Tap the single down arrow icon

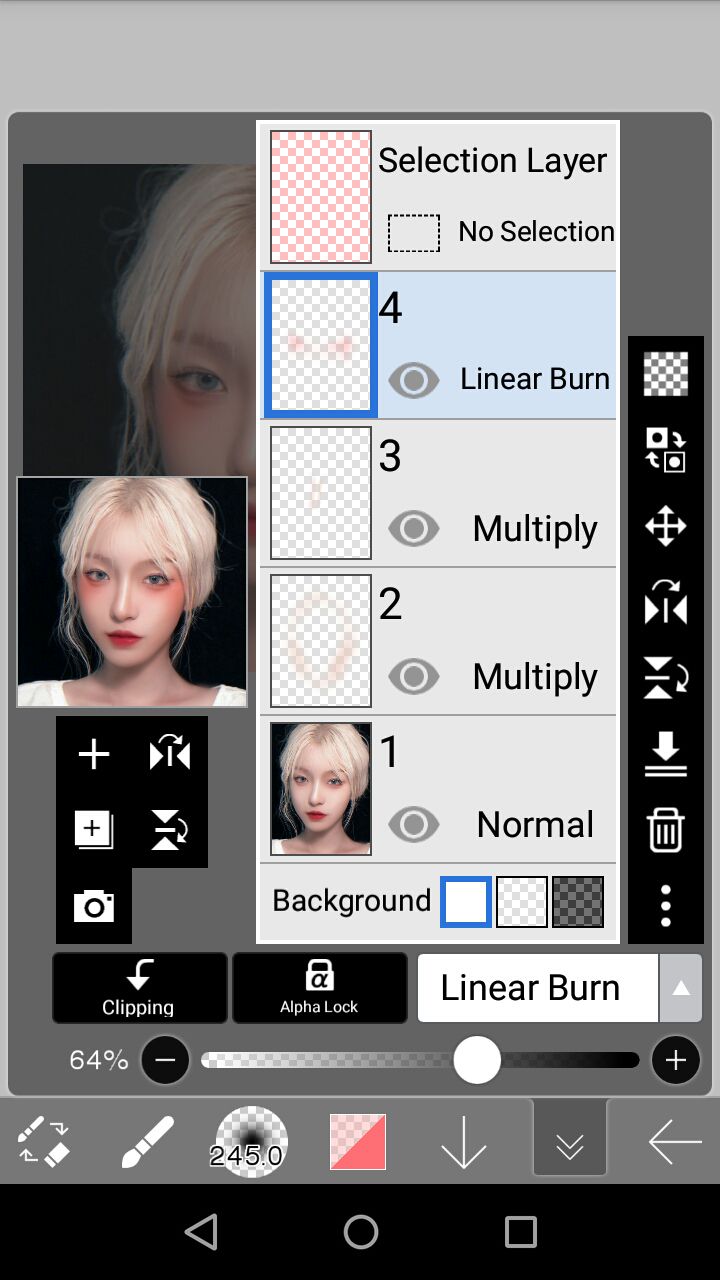pos(464,1141)
